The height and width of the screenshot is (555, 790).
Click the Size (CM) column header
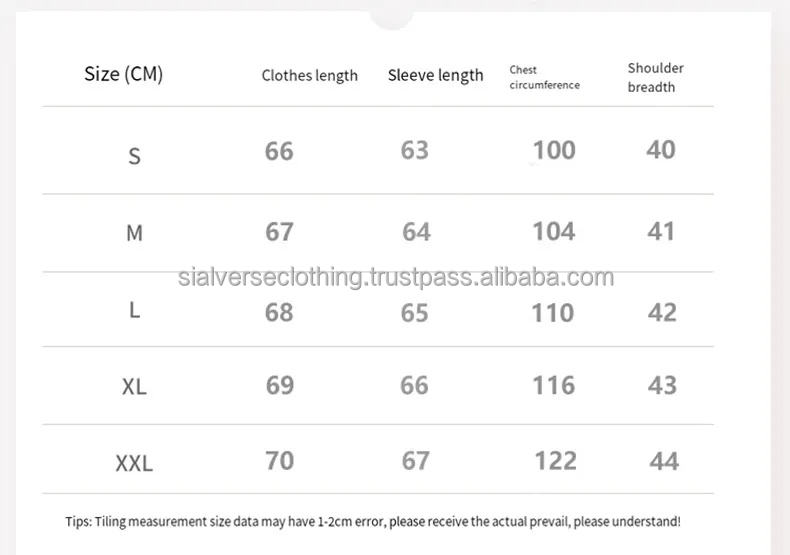[123, 73]
